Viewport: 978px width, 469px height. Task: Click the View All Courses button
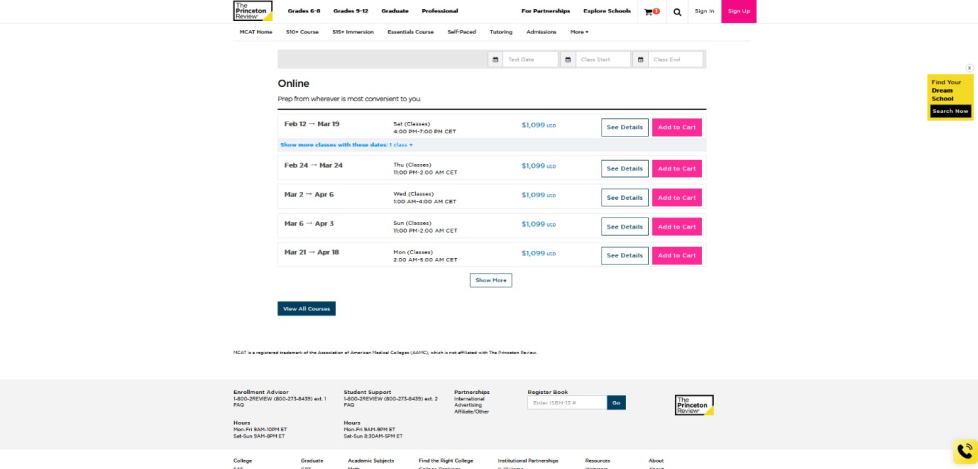pyautogui.click(x=306, y=309)
